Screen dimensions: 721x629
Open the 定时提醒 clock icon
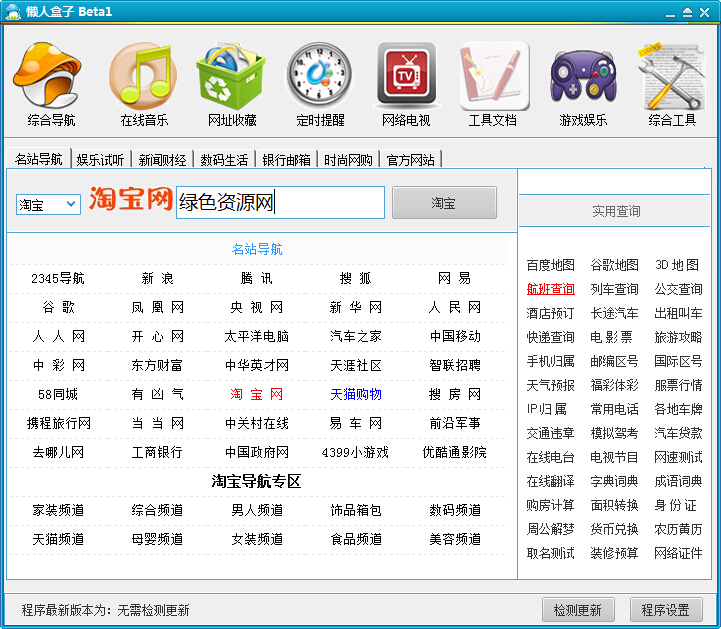pyautogui.click(x=319, y=75)
